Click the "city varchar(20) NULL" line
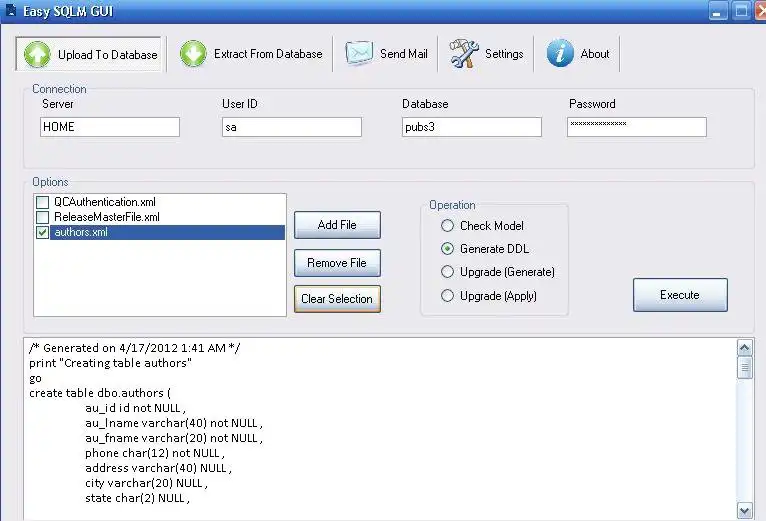The height and width of the screenshot is (521, 766). (x=147, y=483)
